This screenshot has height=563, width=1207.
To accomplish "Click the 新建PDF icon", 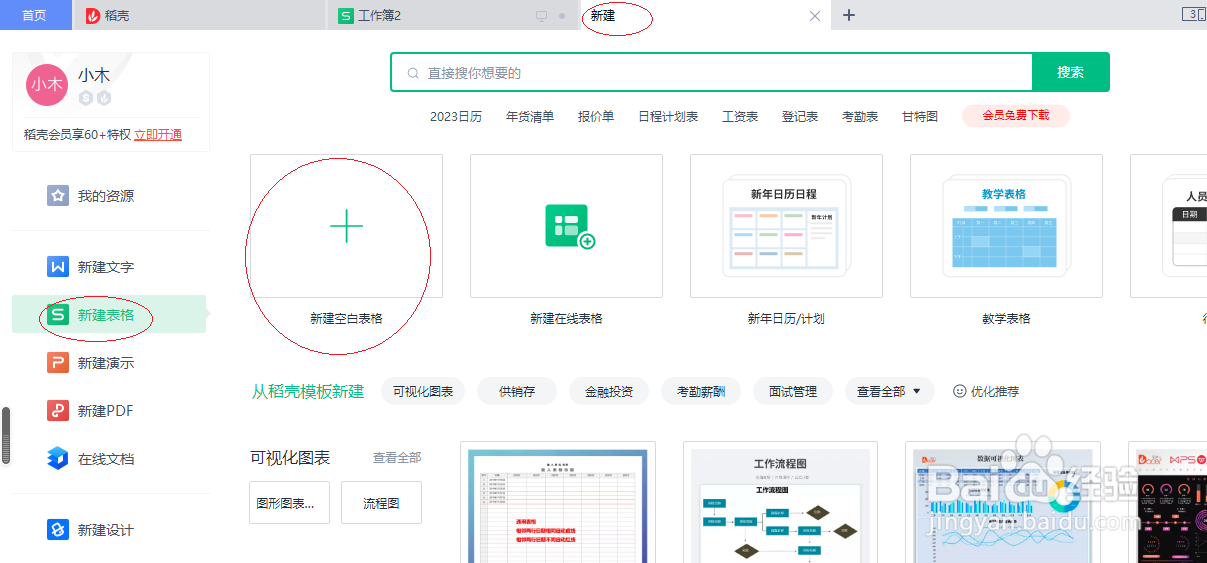I will point(58,410).
